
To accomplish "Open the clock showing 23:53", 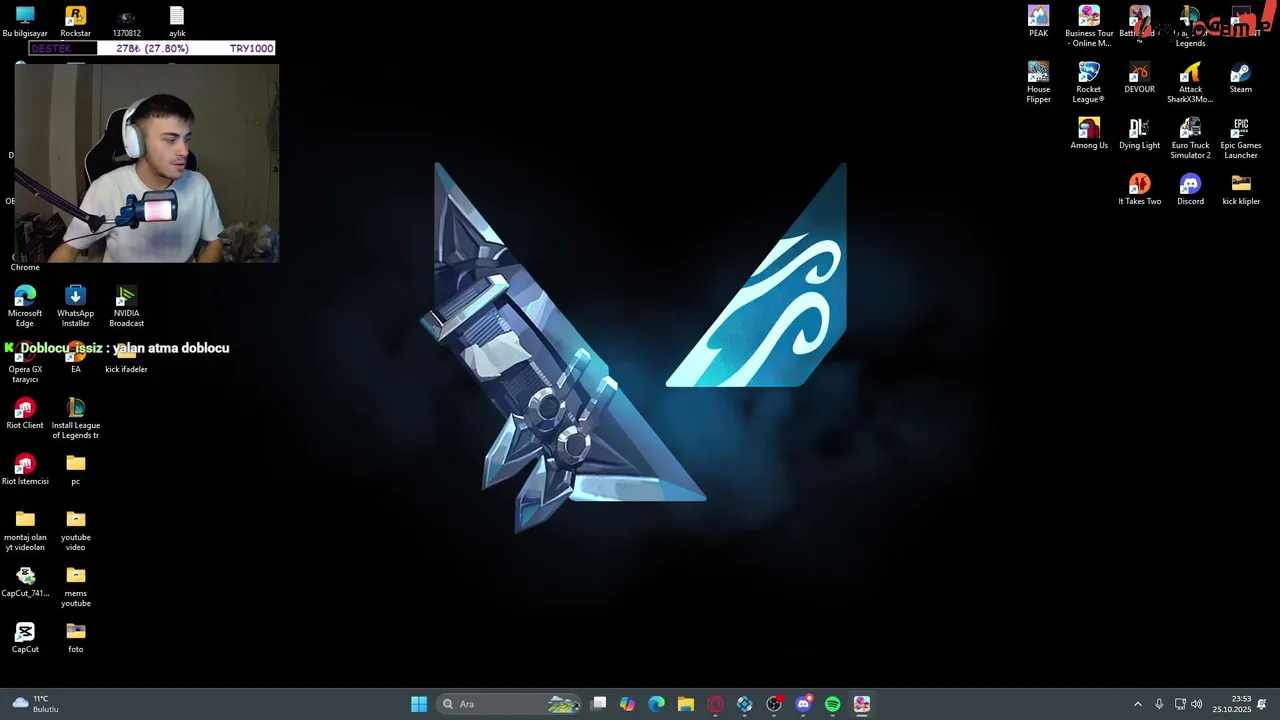I will (1232, 704).
